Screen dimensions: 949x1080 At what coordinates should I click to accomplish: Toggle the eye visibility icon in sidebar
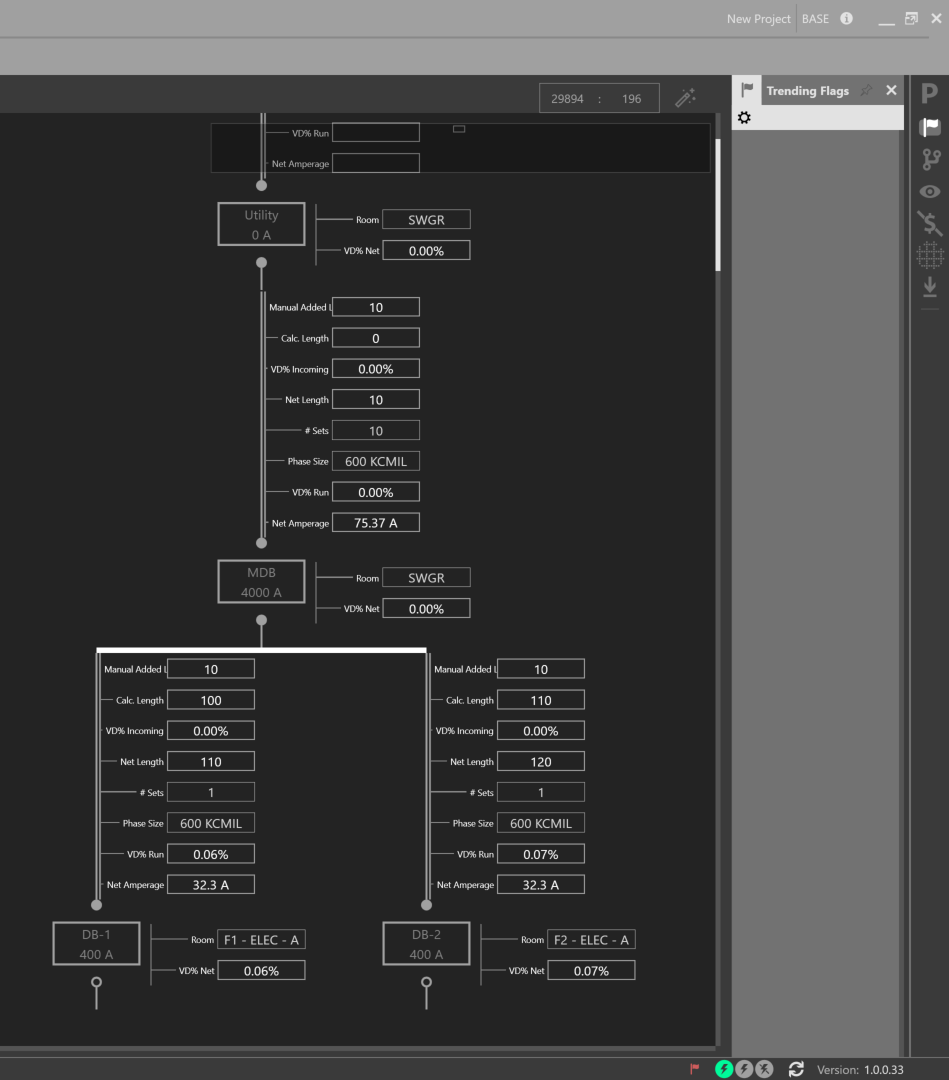point(930,191)
